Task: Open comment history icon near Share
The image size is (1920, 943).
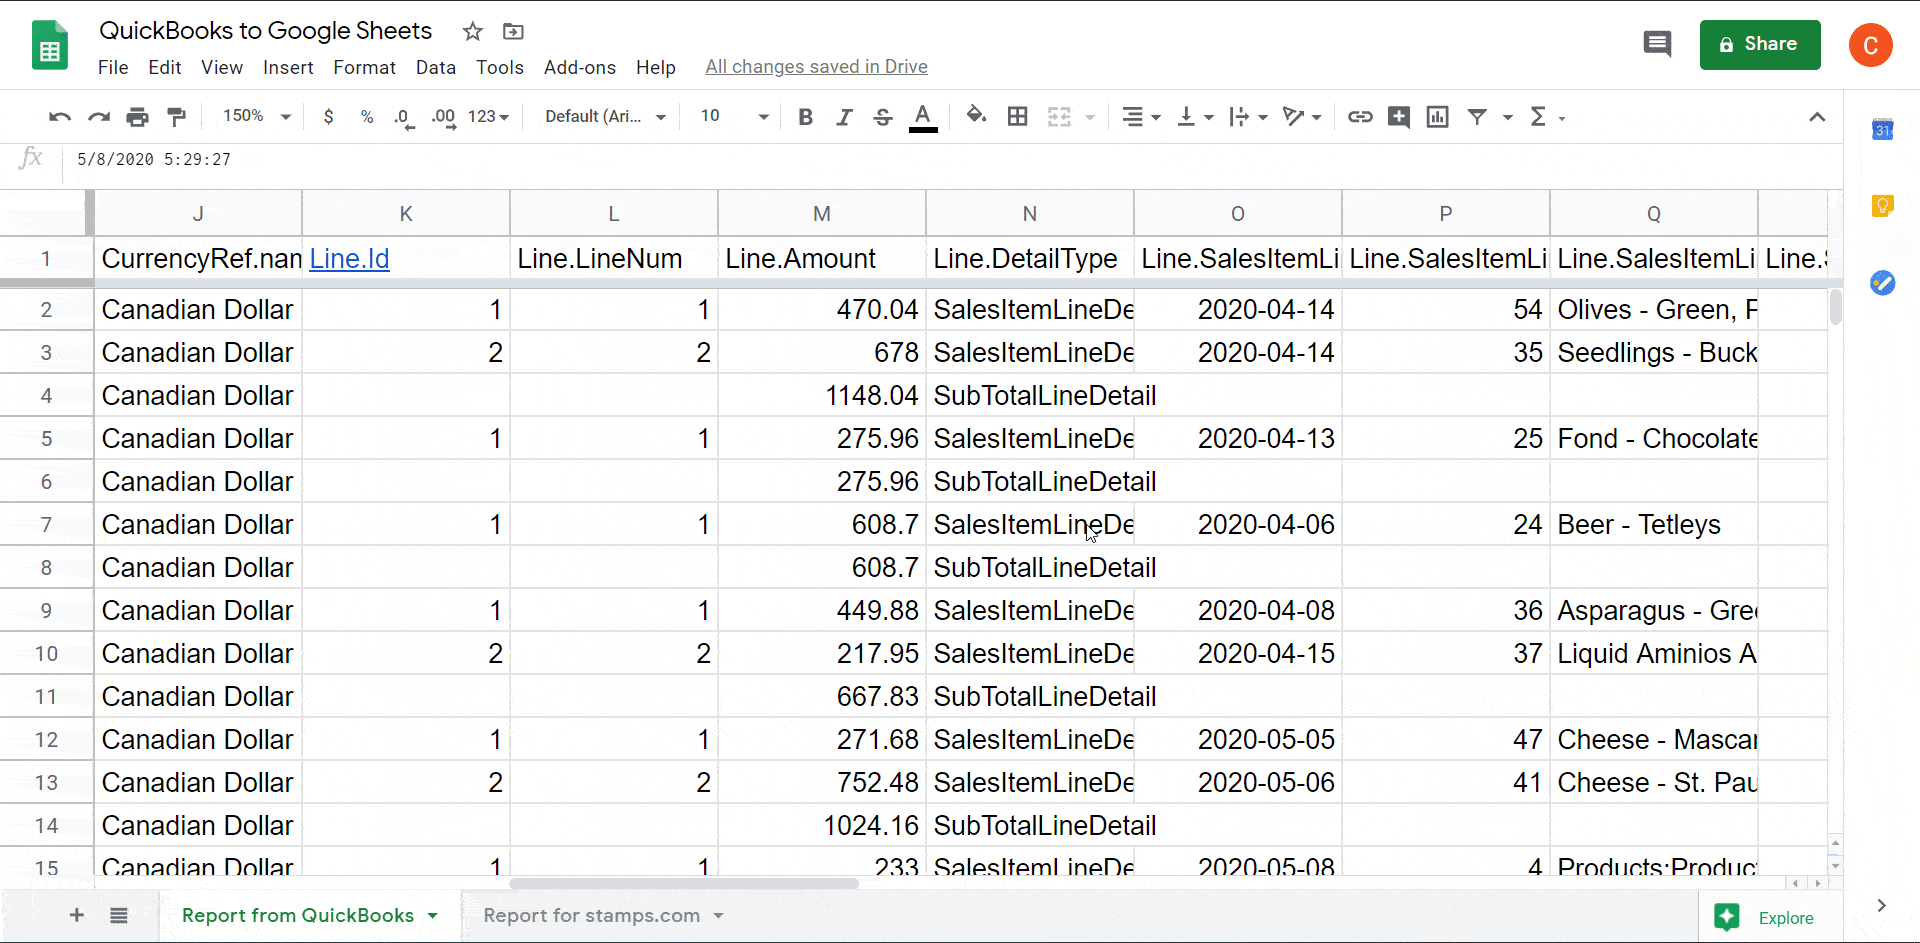Action: tap(1657, 44)
